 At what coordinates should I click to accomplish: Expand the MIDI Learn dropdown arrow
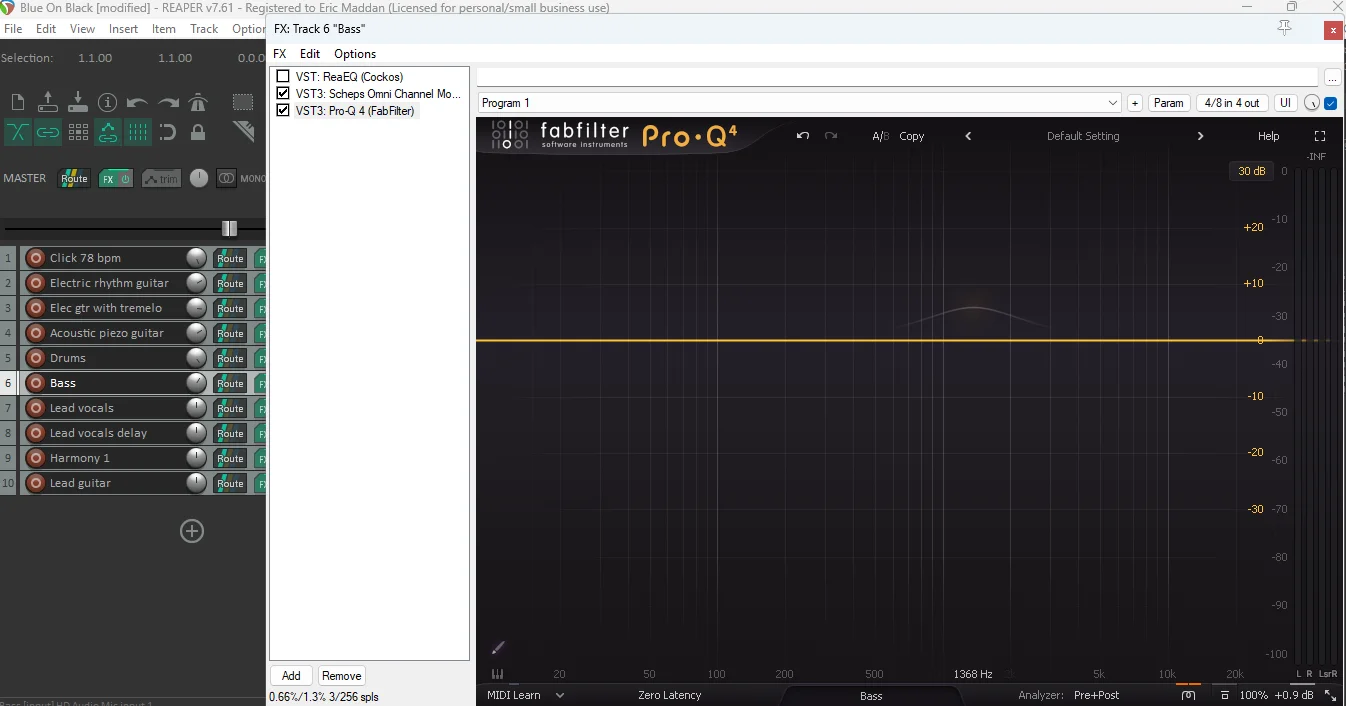pyautogui.click(x=560, y=695)
